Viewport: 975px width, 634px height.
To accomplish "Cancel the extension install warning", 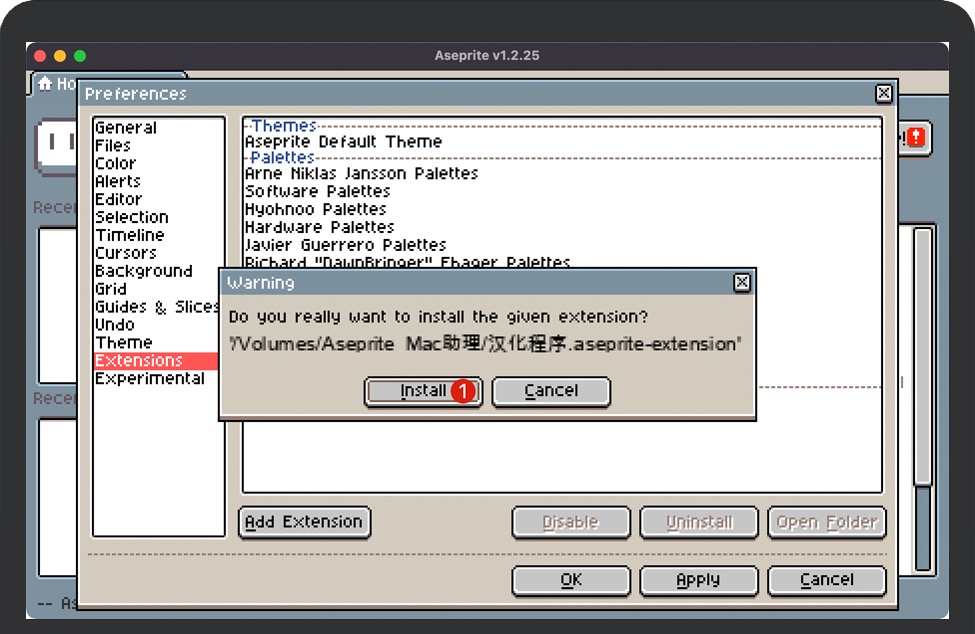I will click(x=551, y=391).
